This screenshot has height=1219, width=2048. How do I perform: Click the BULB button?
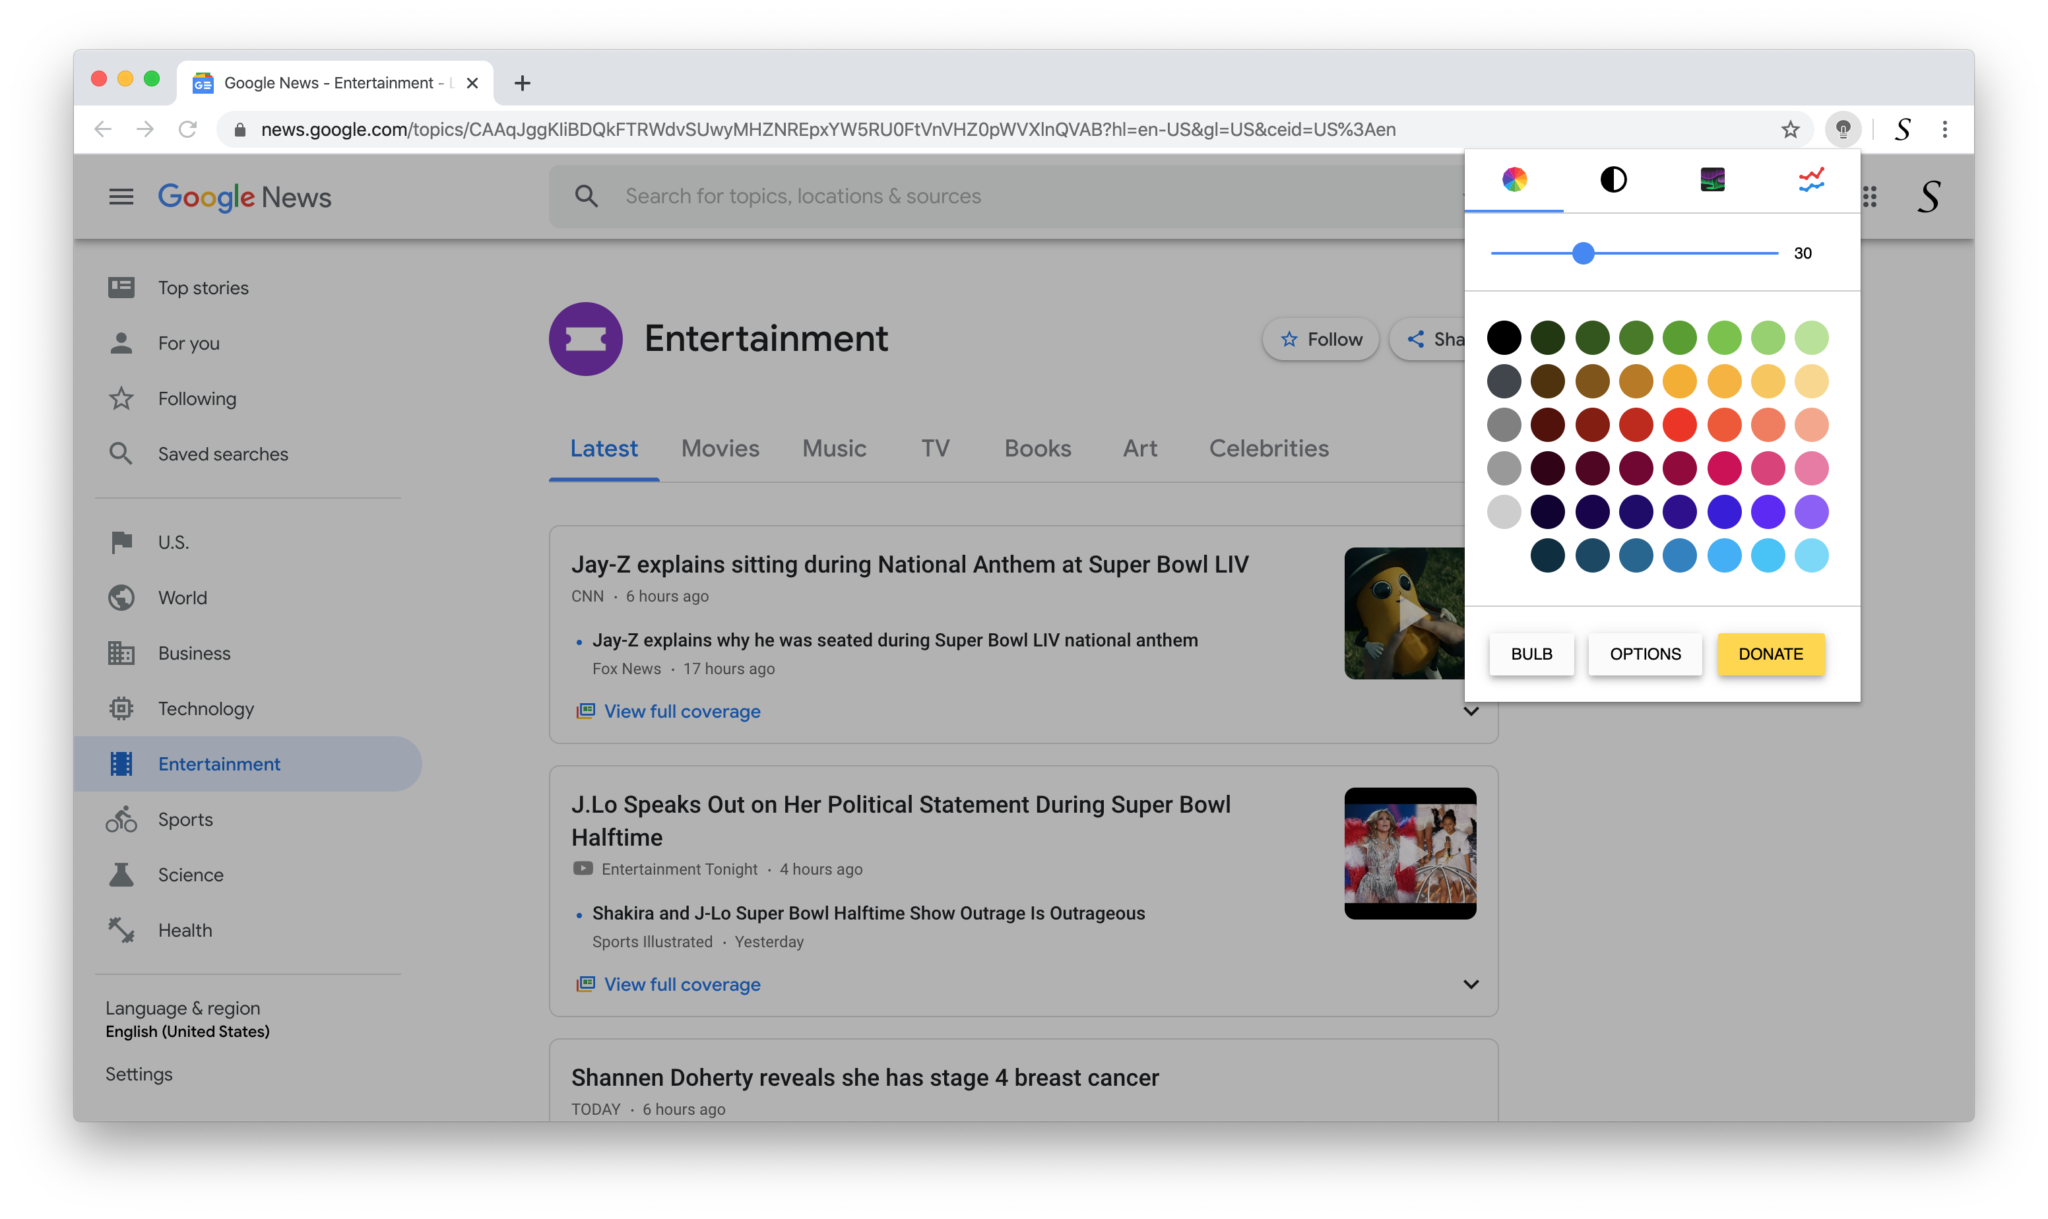point(1531,654)
